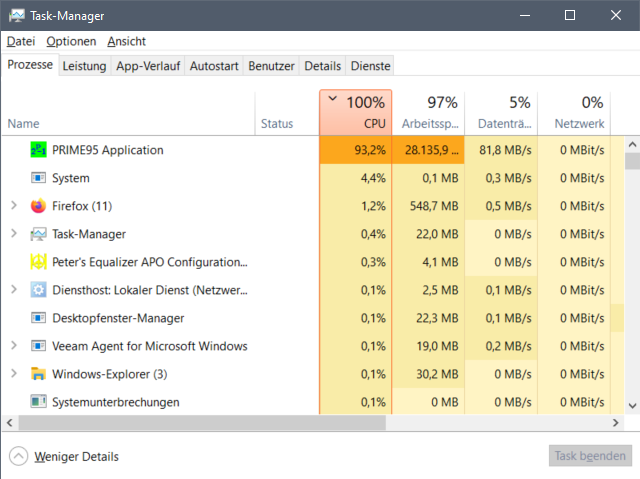The height and width of the screenshot is (479, 640).
Task: Click the Weniger Details link
Action: tap(76, 457)
